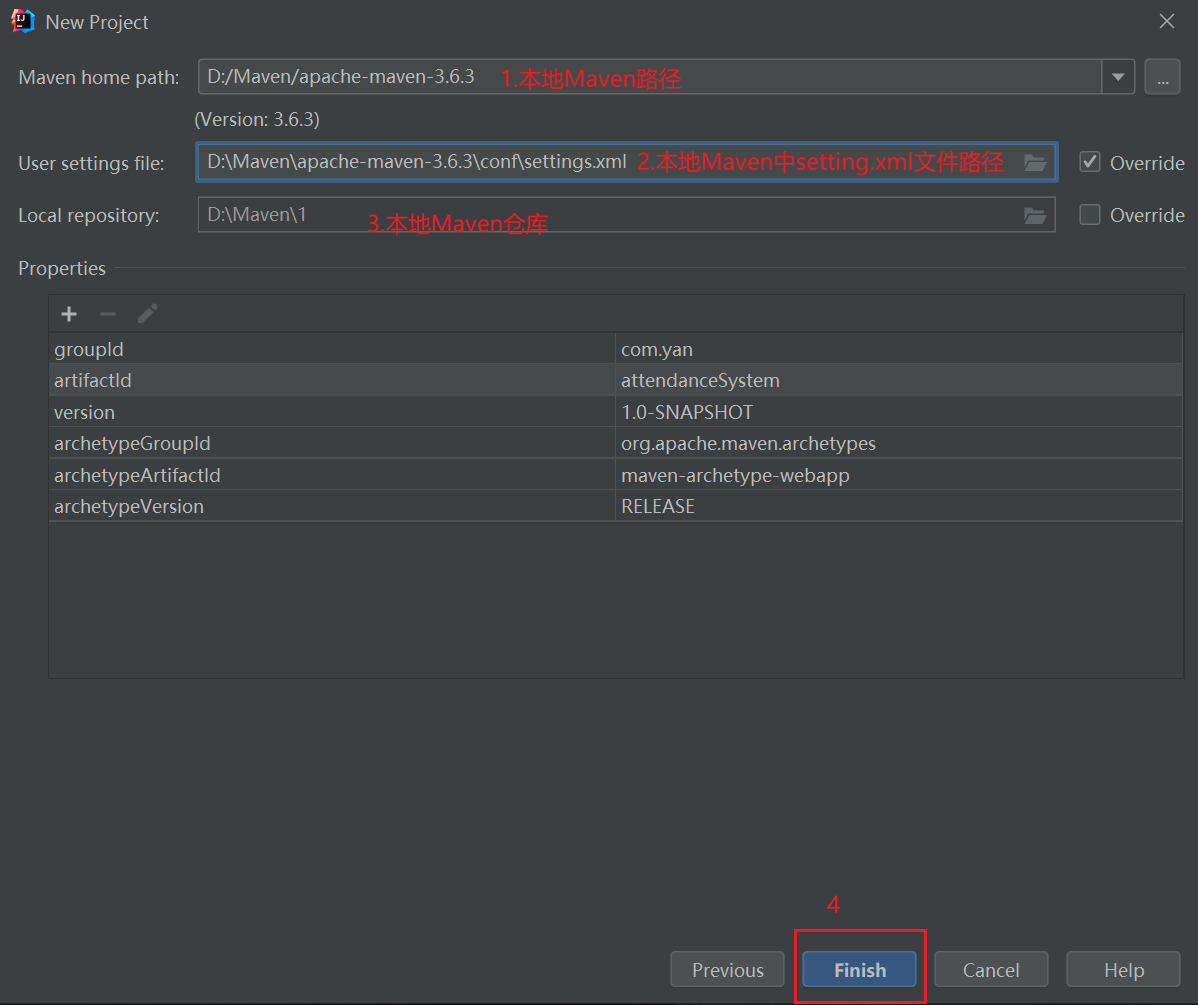Focus the Local repository path field
Viewport: 1198px width, 1005px height.
tap(627, 215)
